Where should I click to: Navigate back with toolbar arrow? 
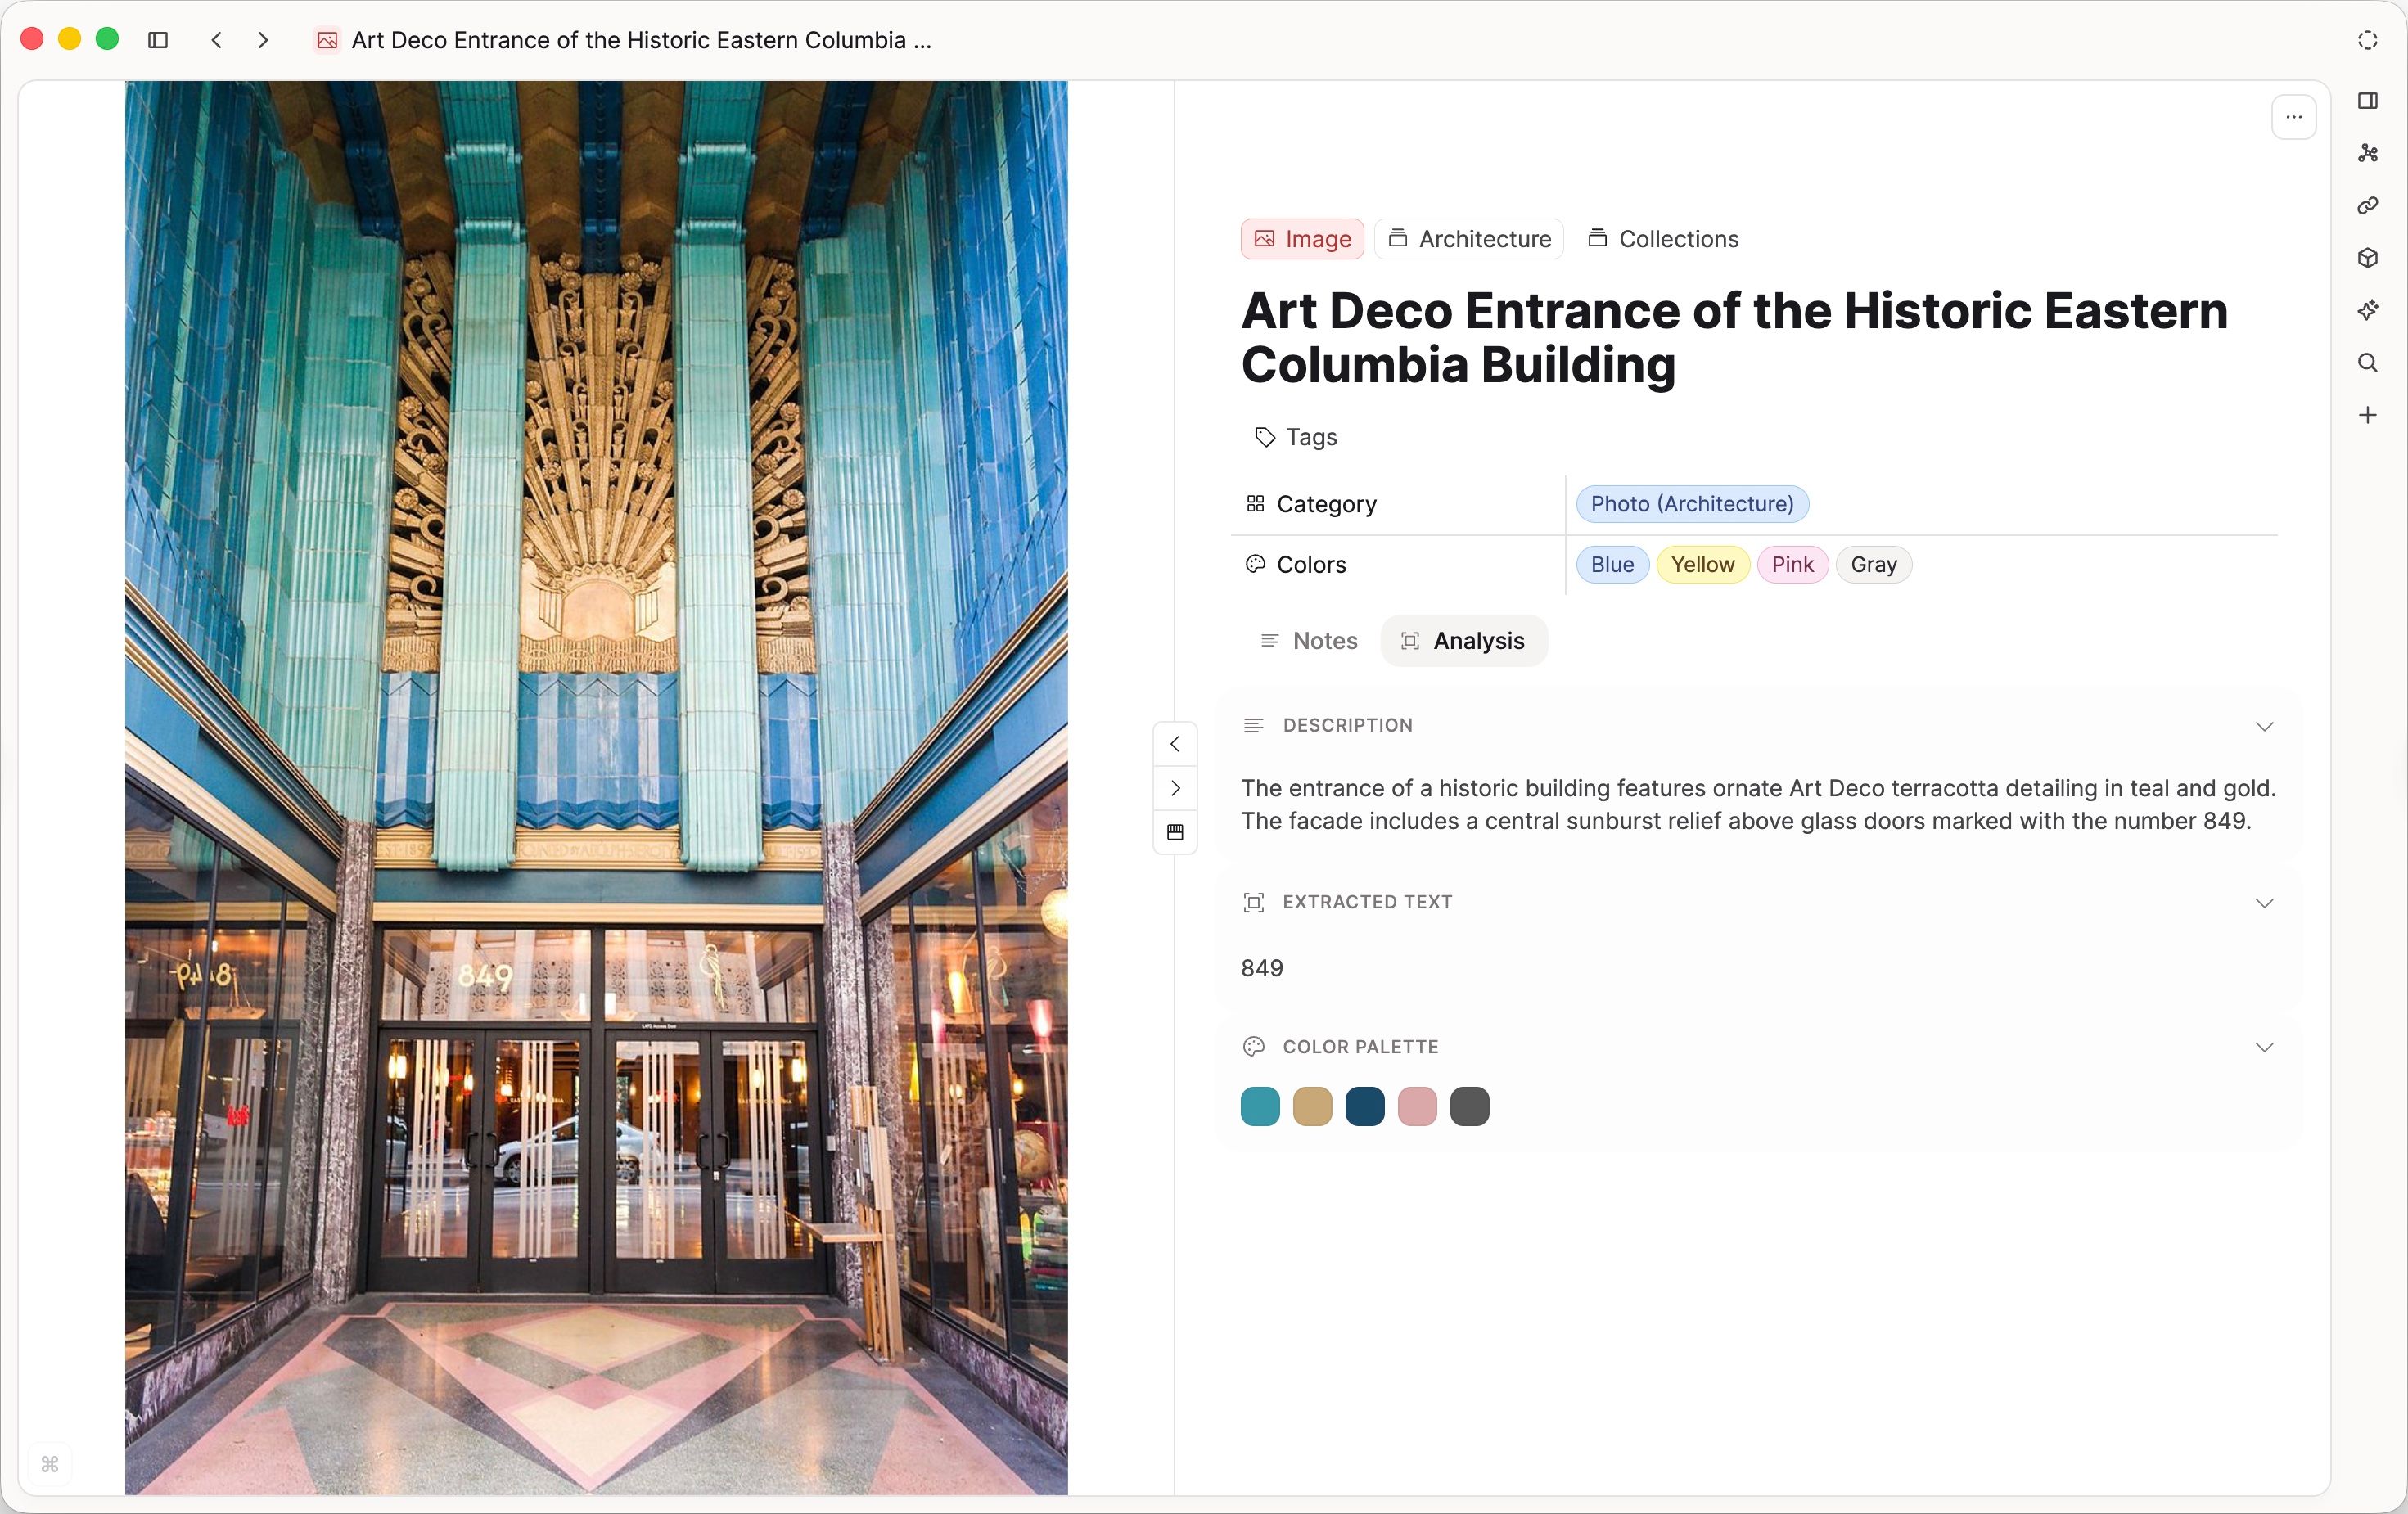click(216, 40)
